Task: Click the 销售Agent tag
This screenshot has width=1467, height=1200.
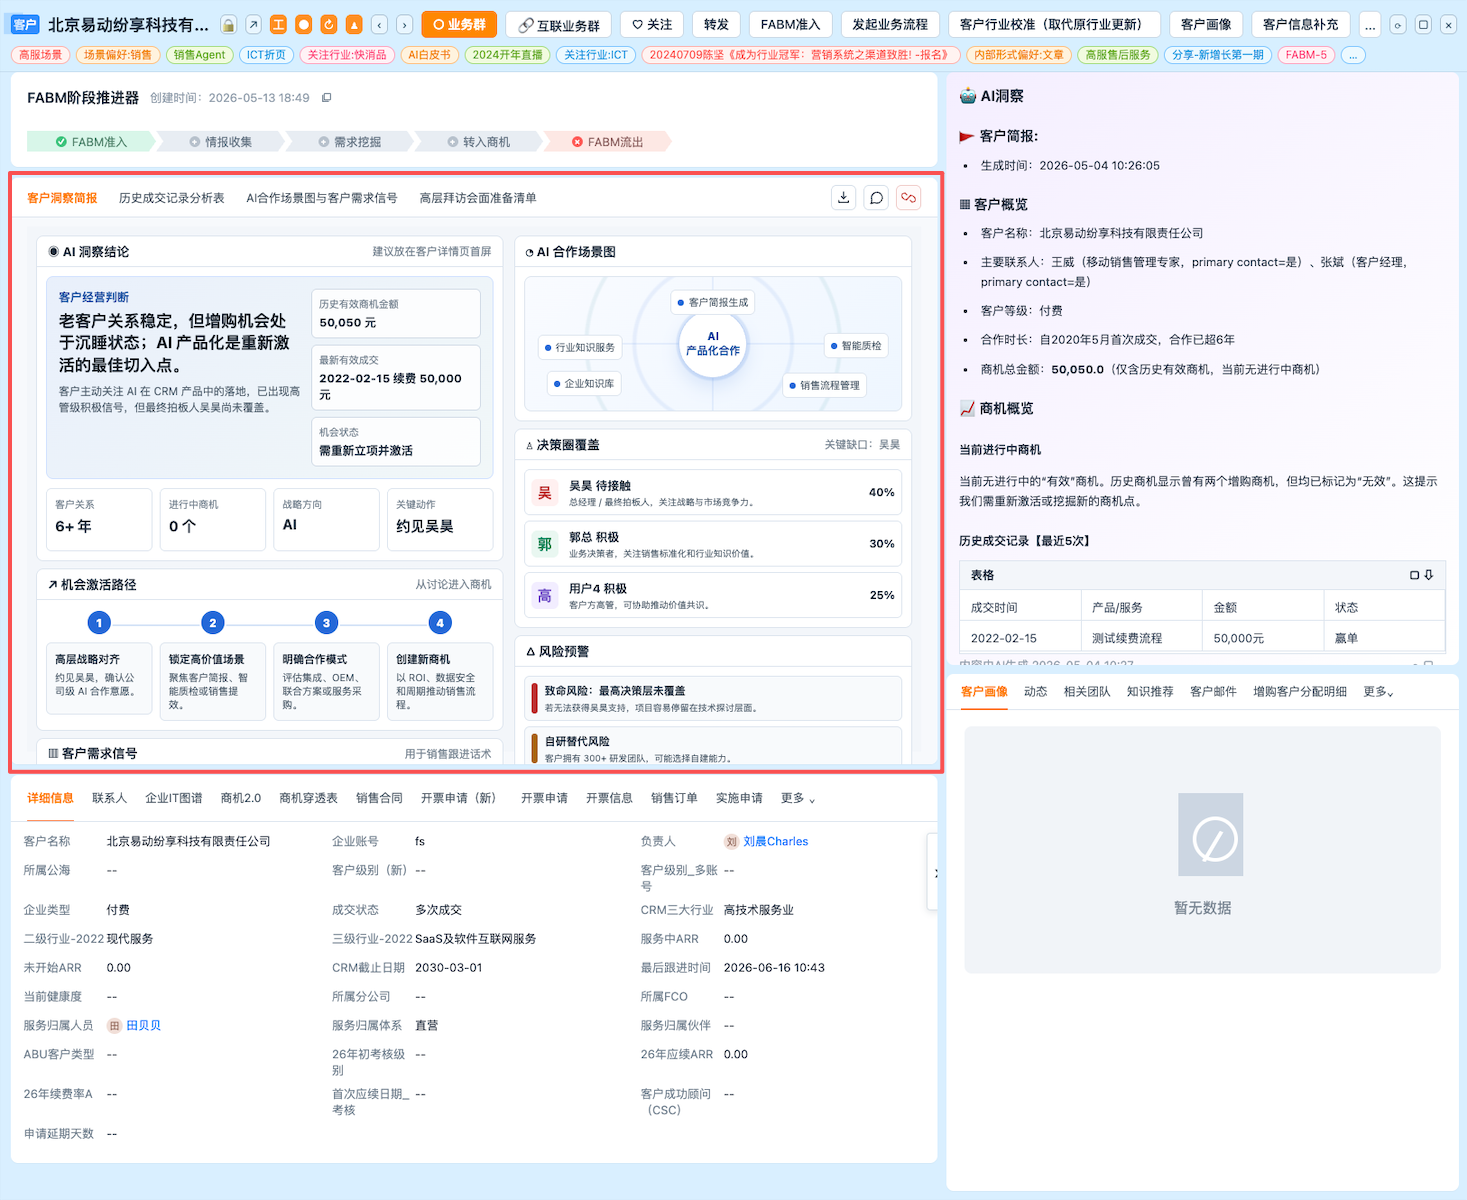Action: pos(199,55)
